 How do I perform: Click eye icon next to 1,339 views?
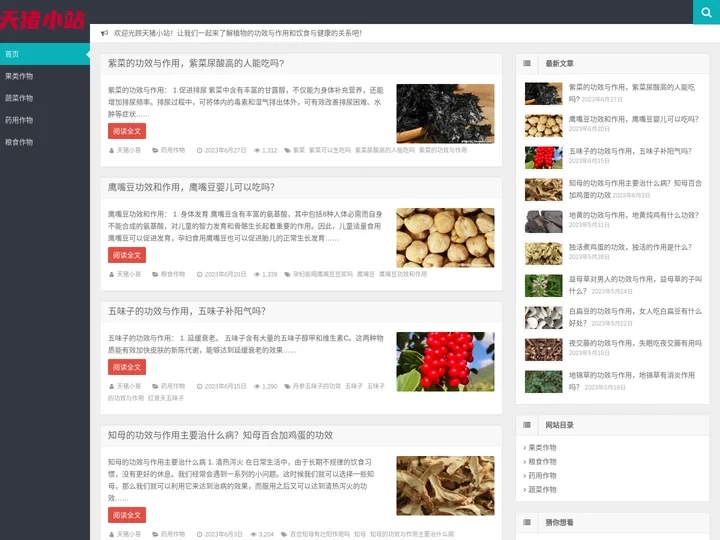click(x=257, y=274)
